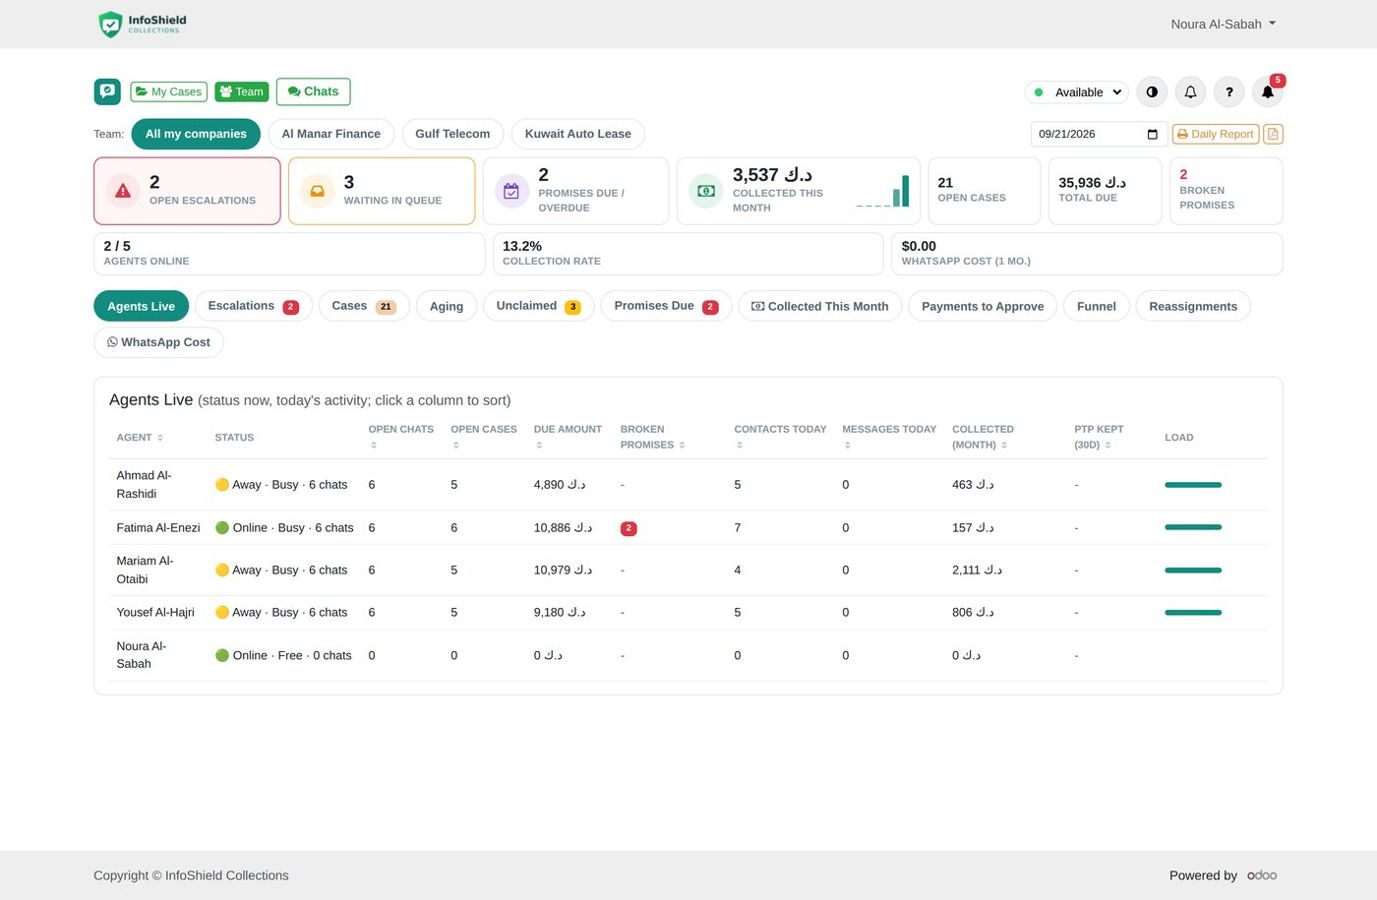Export the report using the PDF icon
This screenshot has width=1377, height=900.
(x=1273, y=134)
